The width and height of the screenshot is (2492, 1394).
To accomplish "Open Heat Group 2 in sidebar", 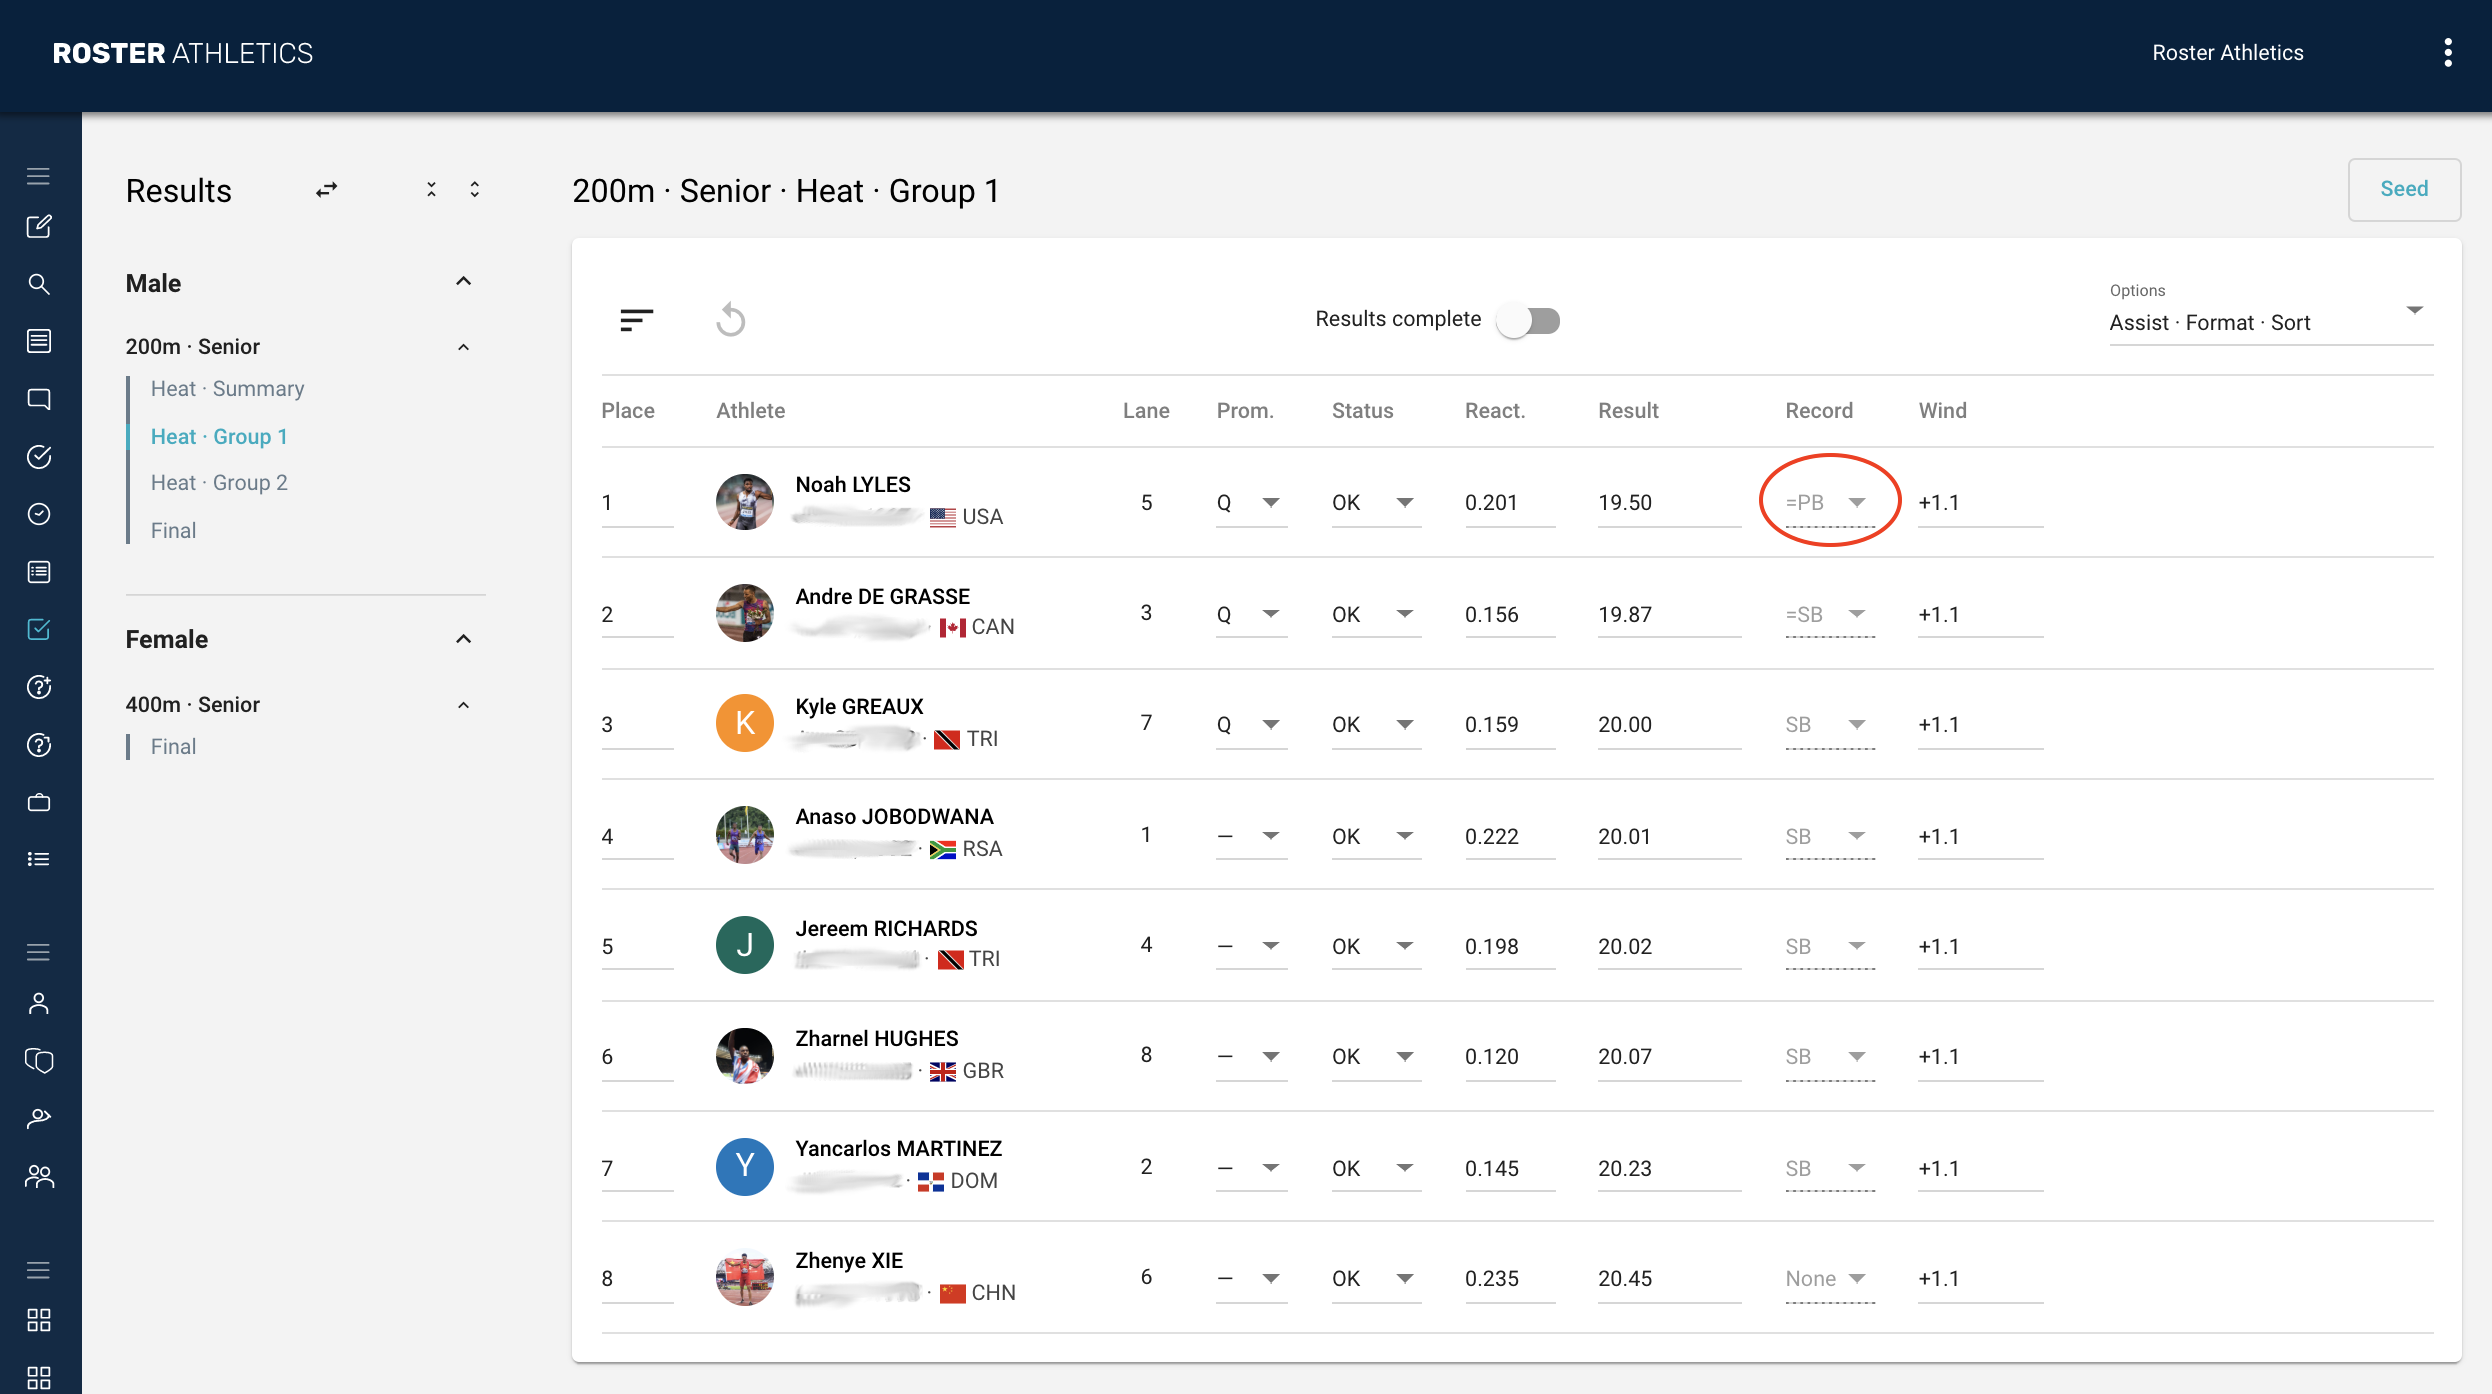I will point(219,483).
